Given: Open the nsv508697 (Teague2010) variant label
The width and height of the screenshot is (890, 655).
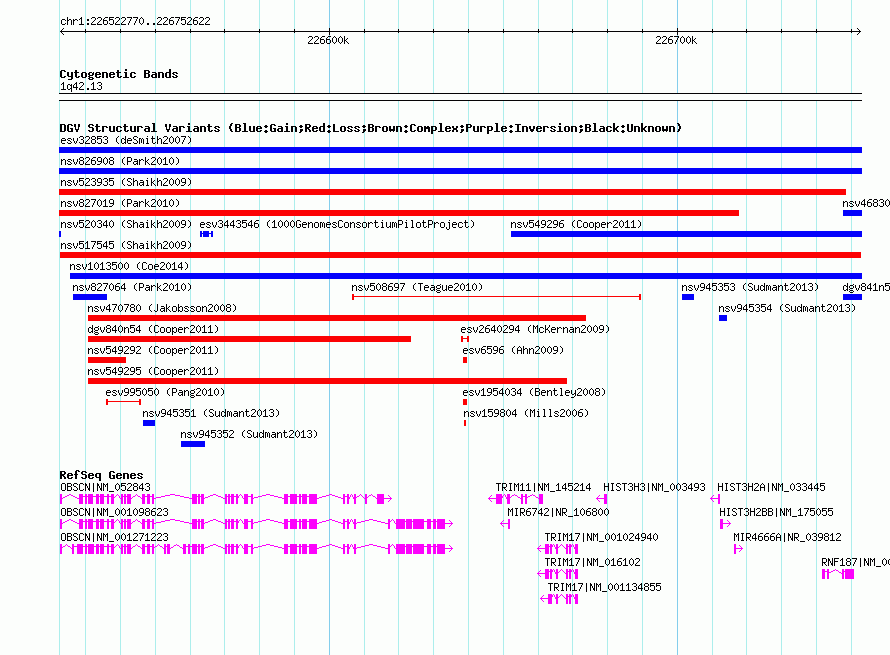Looking at the screenshot, I should click(x=417, y=287).
